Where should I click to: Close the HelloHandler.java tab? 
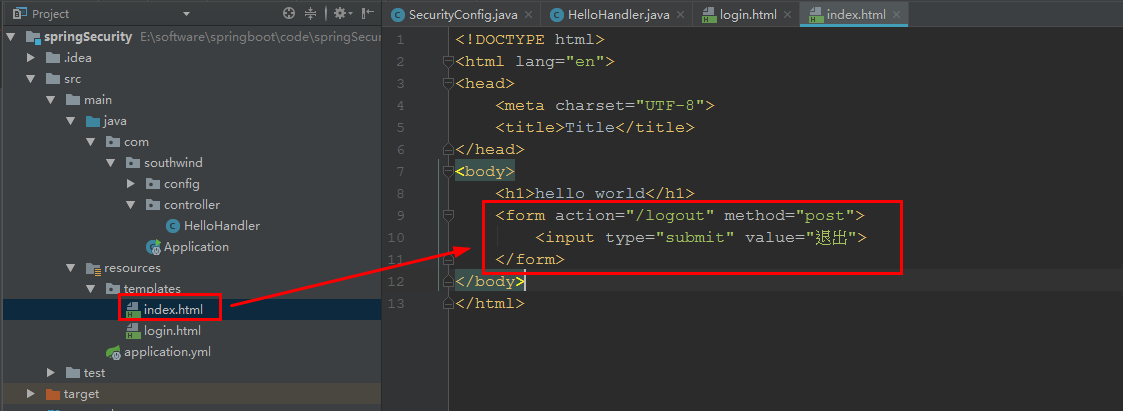(680, 14)
